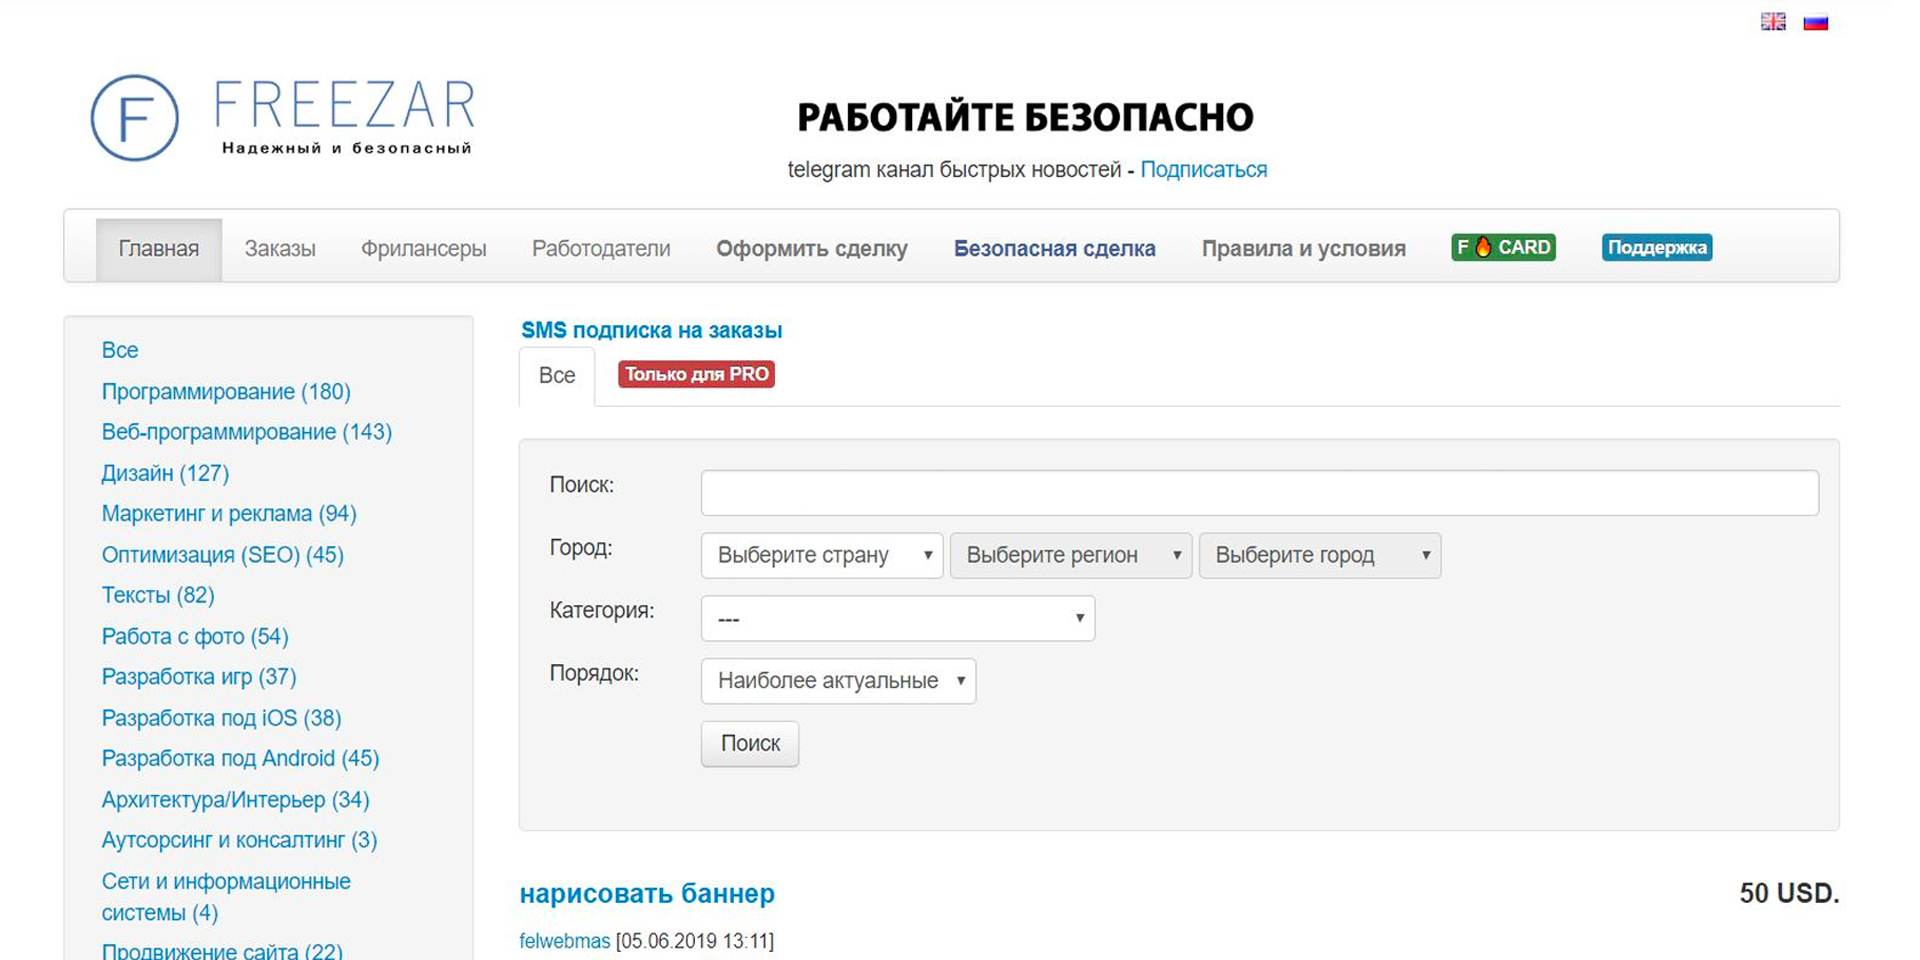The height and width of the screenshot is (960, 1920).
Task: Open the Наиболее актуальные sort dropdown
Action: pyautogui.click(x=838, y=681)
